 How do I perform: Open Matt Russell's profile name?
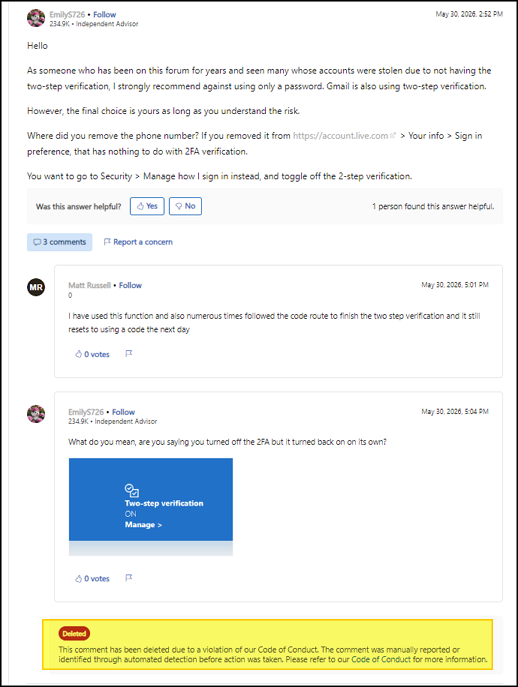(x=89, y=285)
